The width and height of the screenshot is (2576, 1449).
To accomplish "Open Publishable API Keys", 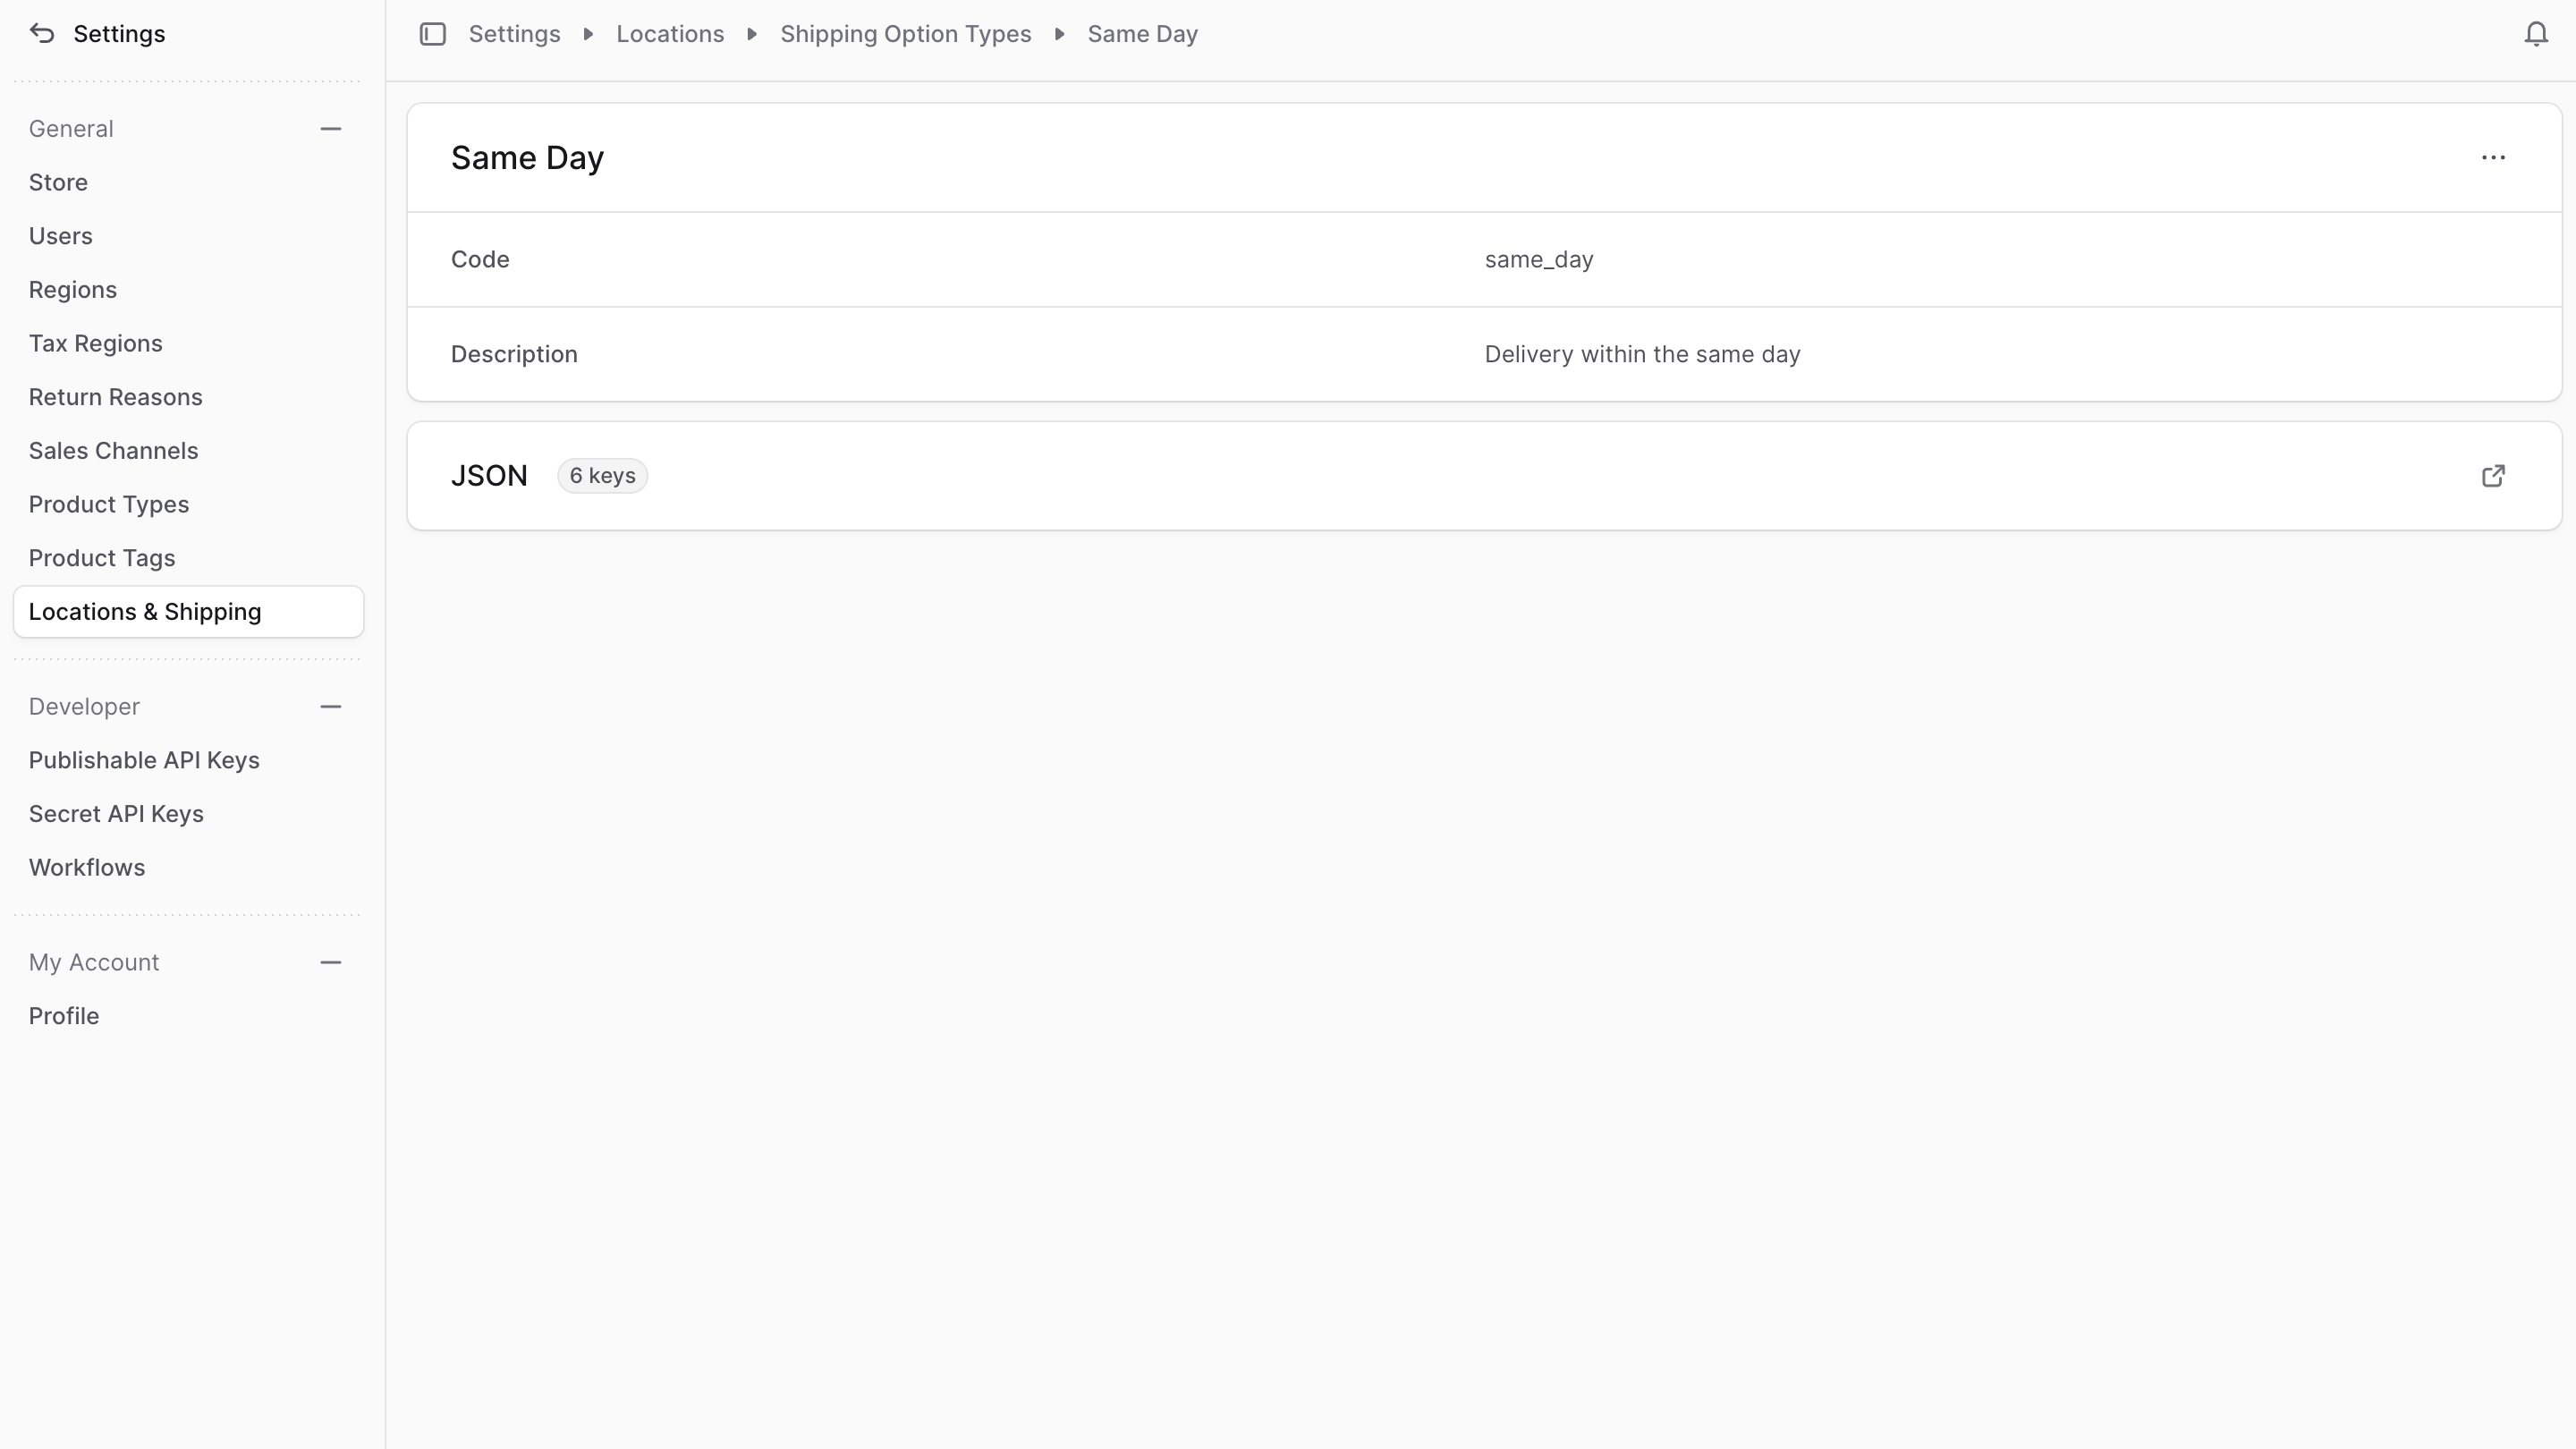I will (x=144, y=760).
